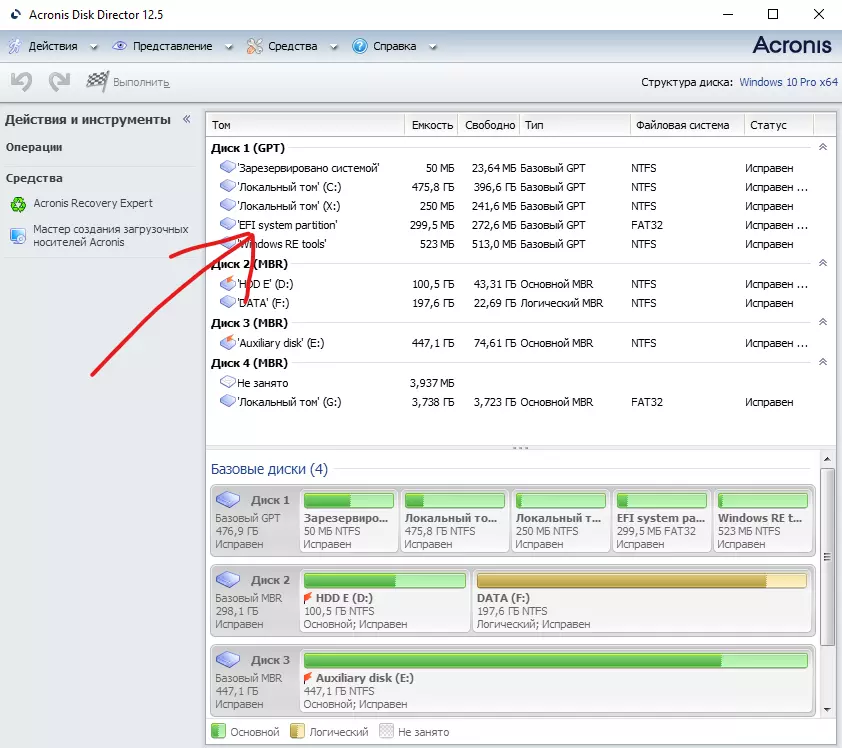
Task: Select the HDD E (D:) partition block
Action: point(384,601)
